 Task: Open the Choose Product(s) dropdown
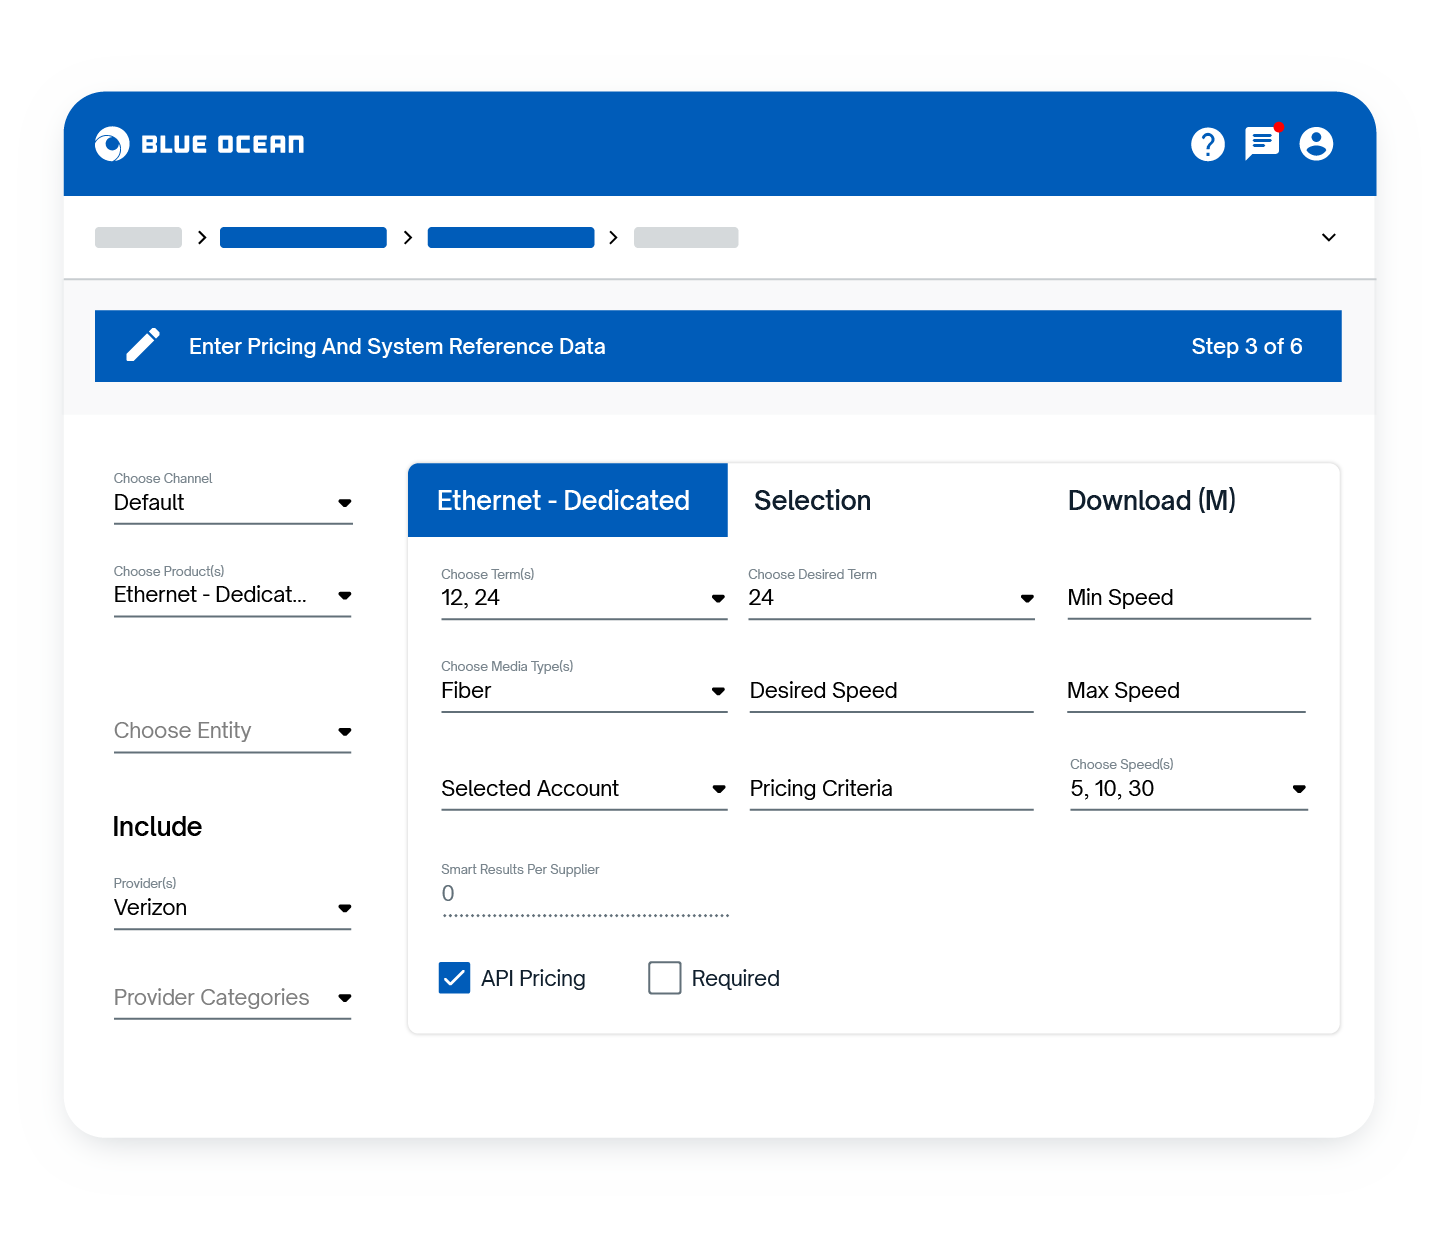[x=232, y=595]
